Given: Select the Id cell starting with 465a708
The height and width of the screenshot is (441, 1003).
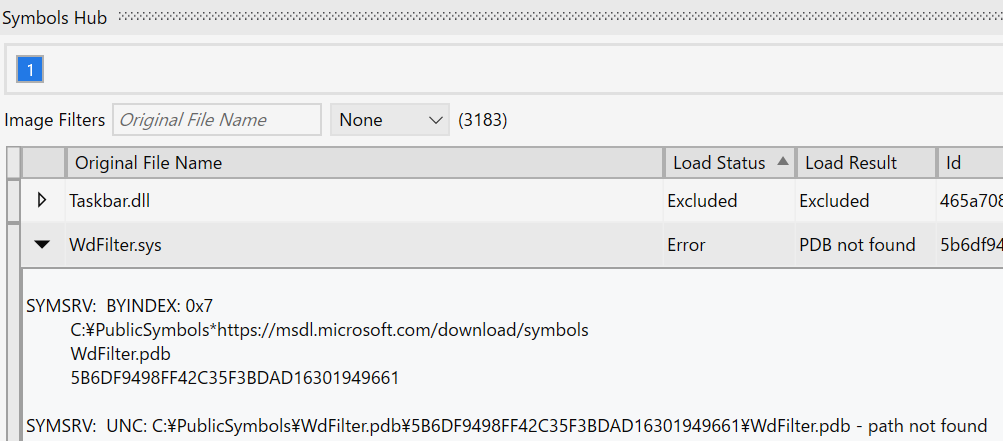Looking at the screenshot, I should coord(970,201).
